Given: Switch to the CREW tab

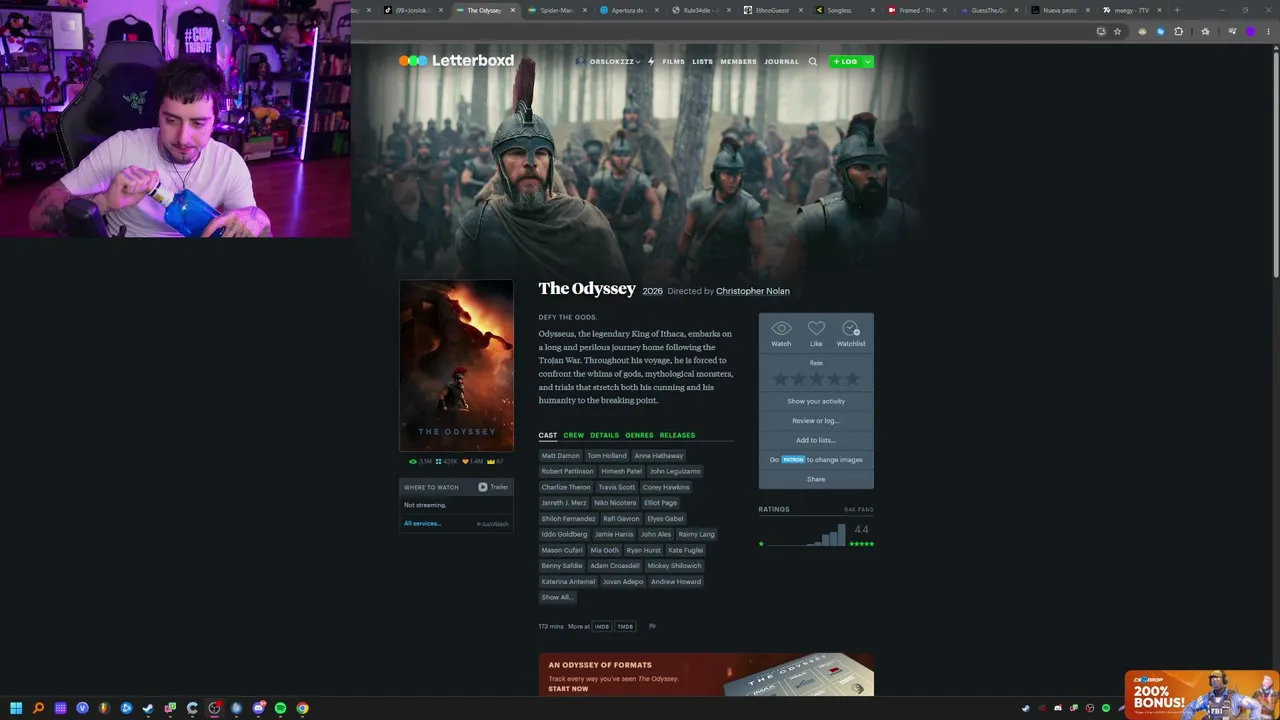Looking at the screenshot, I should pos(573,435).
